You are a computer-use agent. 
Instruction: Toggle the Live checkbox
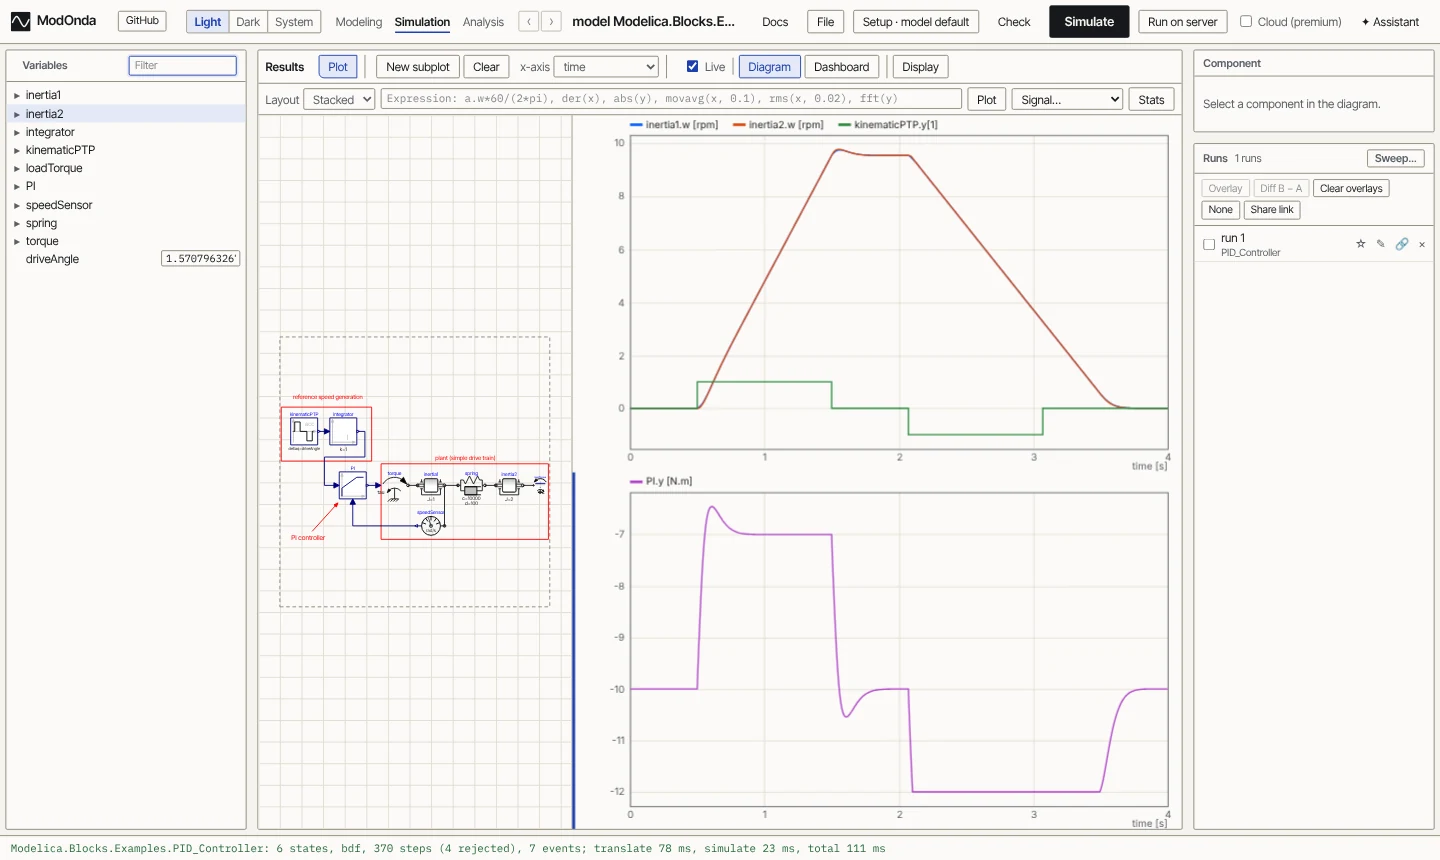(x=692, y=67)
